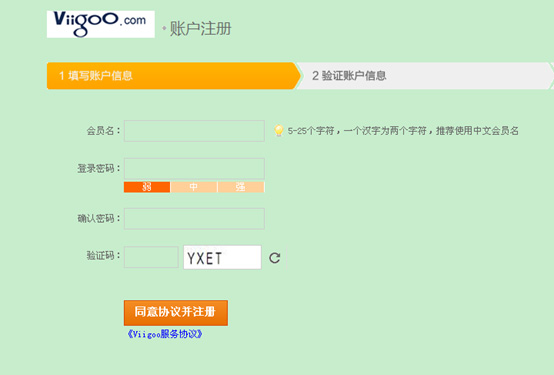Click the 登录密码 field label
Image resolution: width=554 pixels, height=375 pixels.
[x=99, y=169]
